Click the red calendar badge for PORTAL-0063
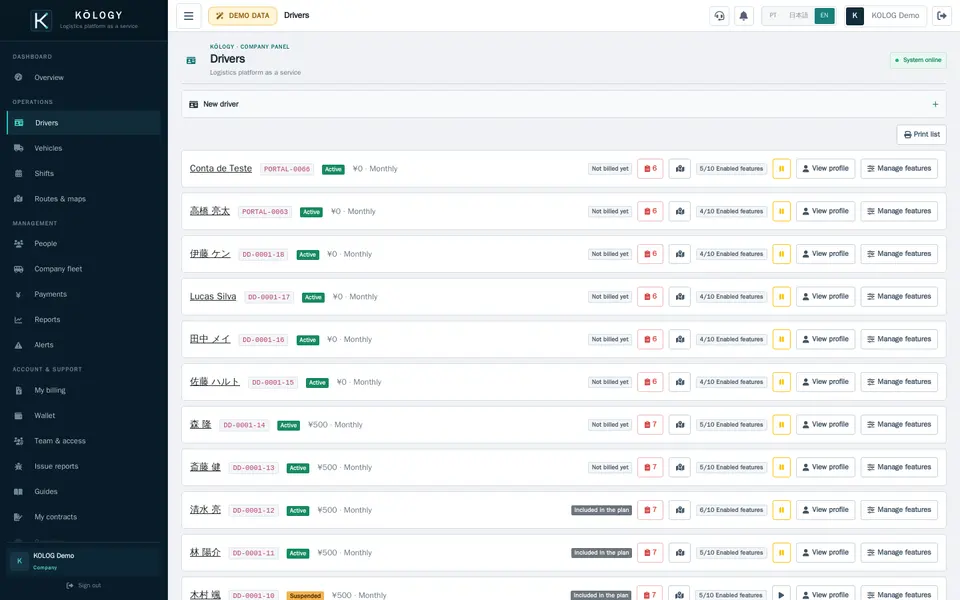This screenshot has width=960, height=600. click(650, 211)
